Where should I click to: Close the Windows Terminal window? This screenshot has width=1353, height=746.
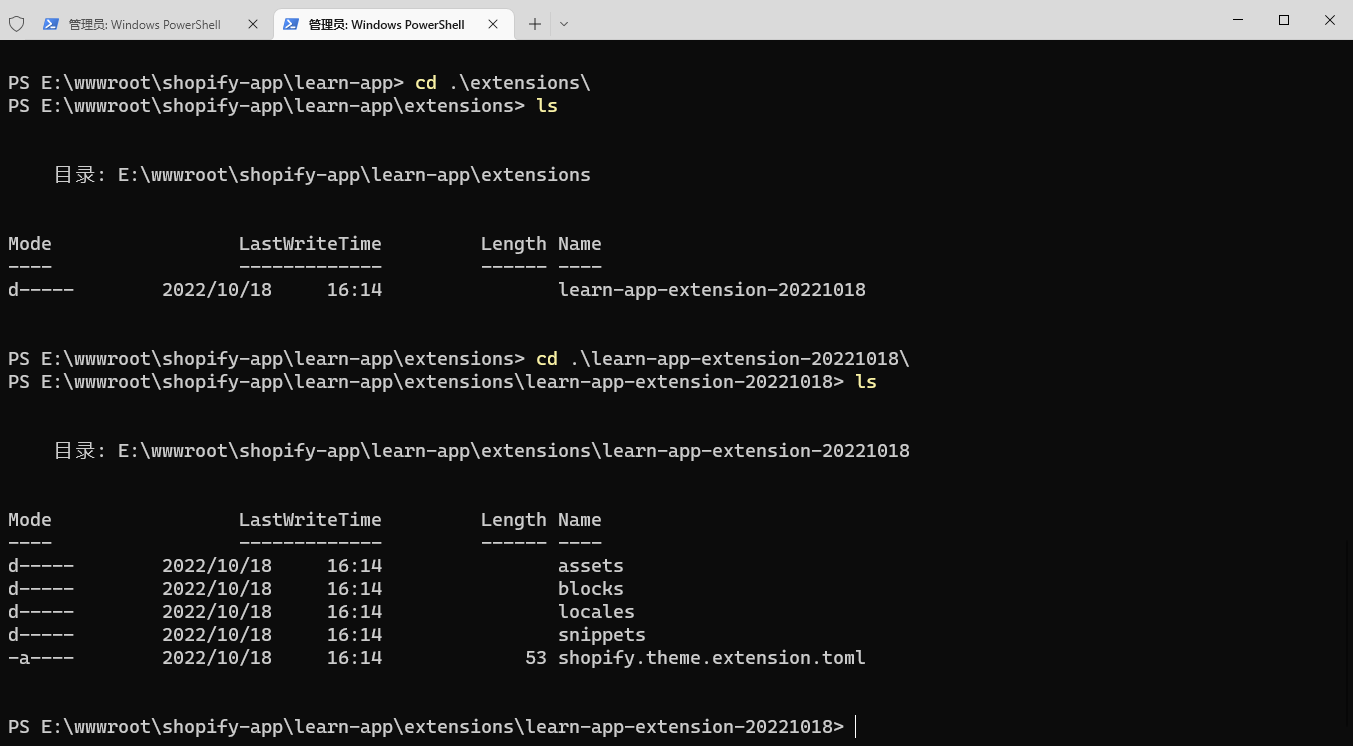click(1330, 20)
